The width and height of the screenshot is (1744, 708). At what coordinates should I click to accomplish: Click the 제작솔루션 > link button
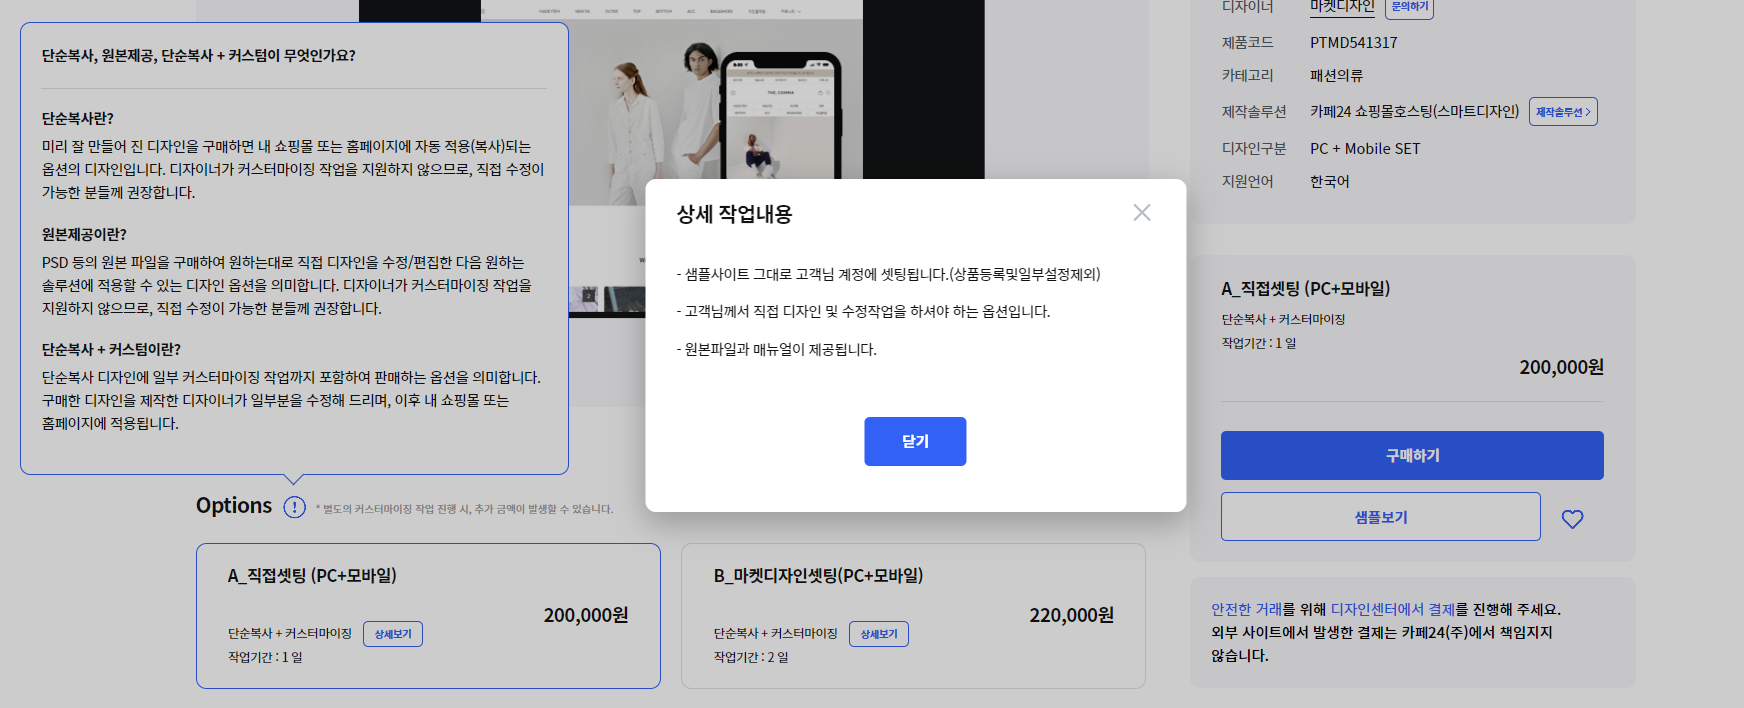click(x=1563, y=112)
